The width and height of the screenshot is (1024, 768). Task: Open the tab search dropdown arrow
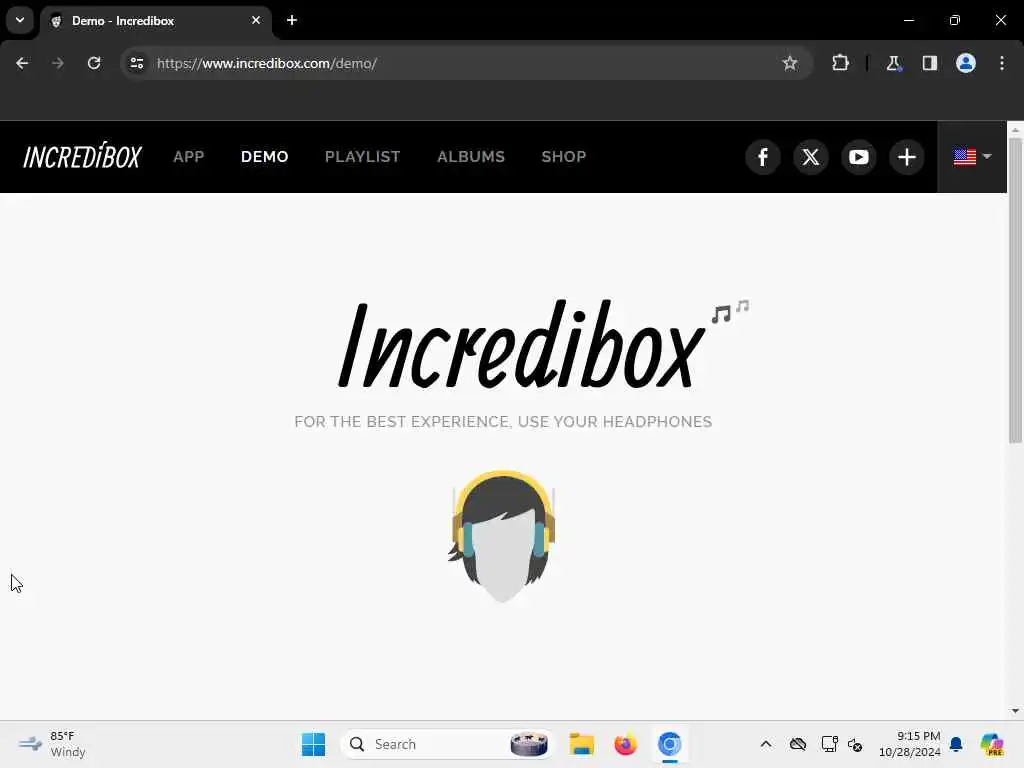point(20,20)
